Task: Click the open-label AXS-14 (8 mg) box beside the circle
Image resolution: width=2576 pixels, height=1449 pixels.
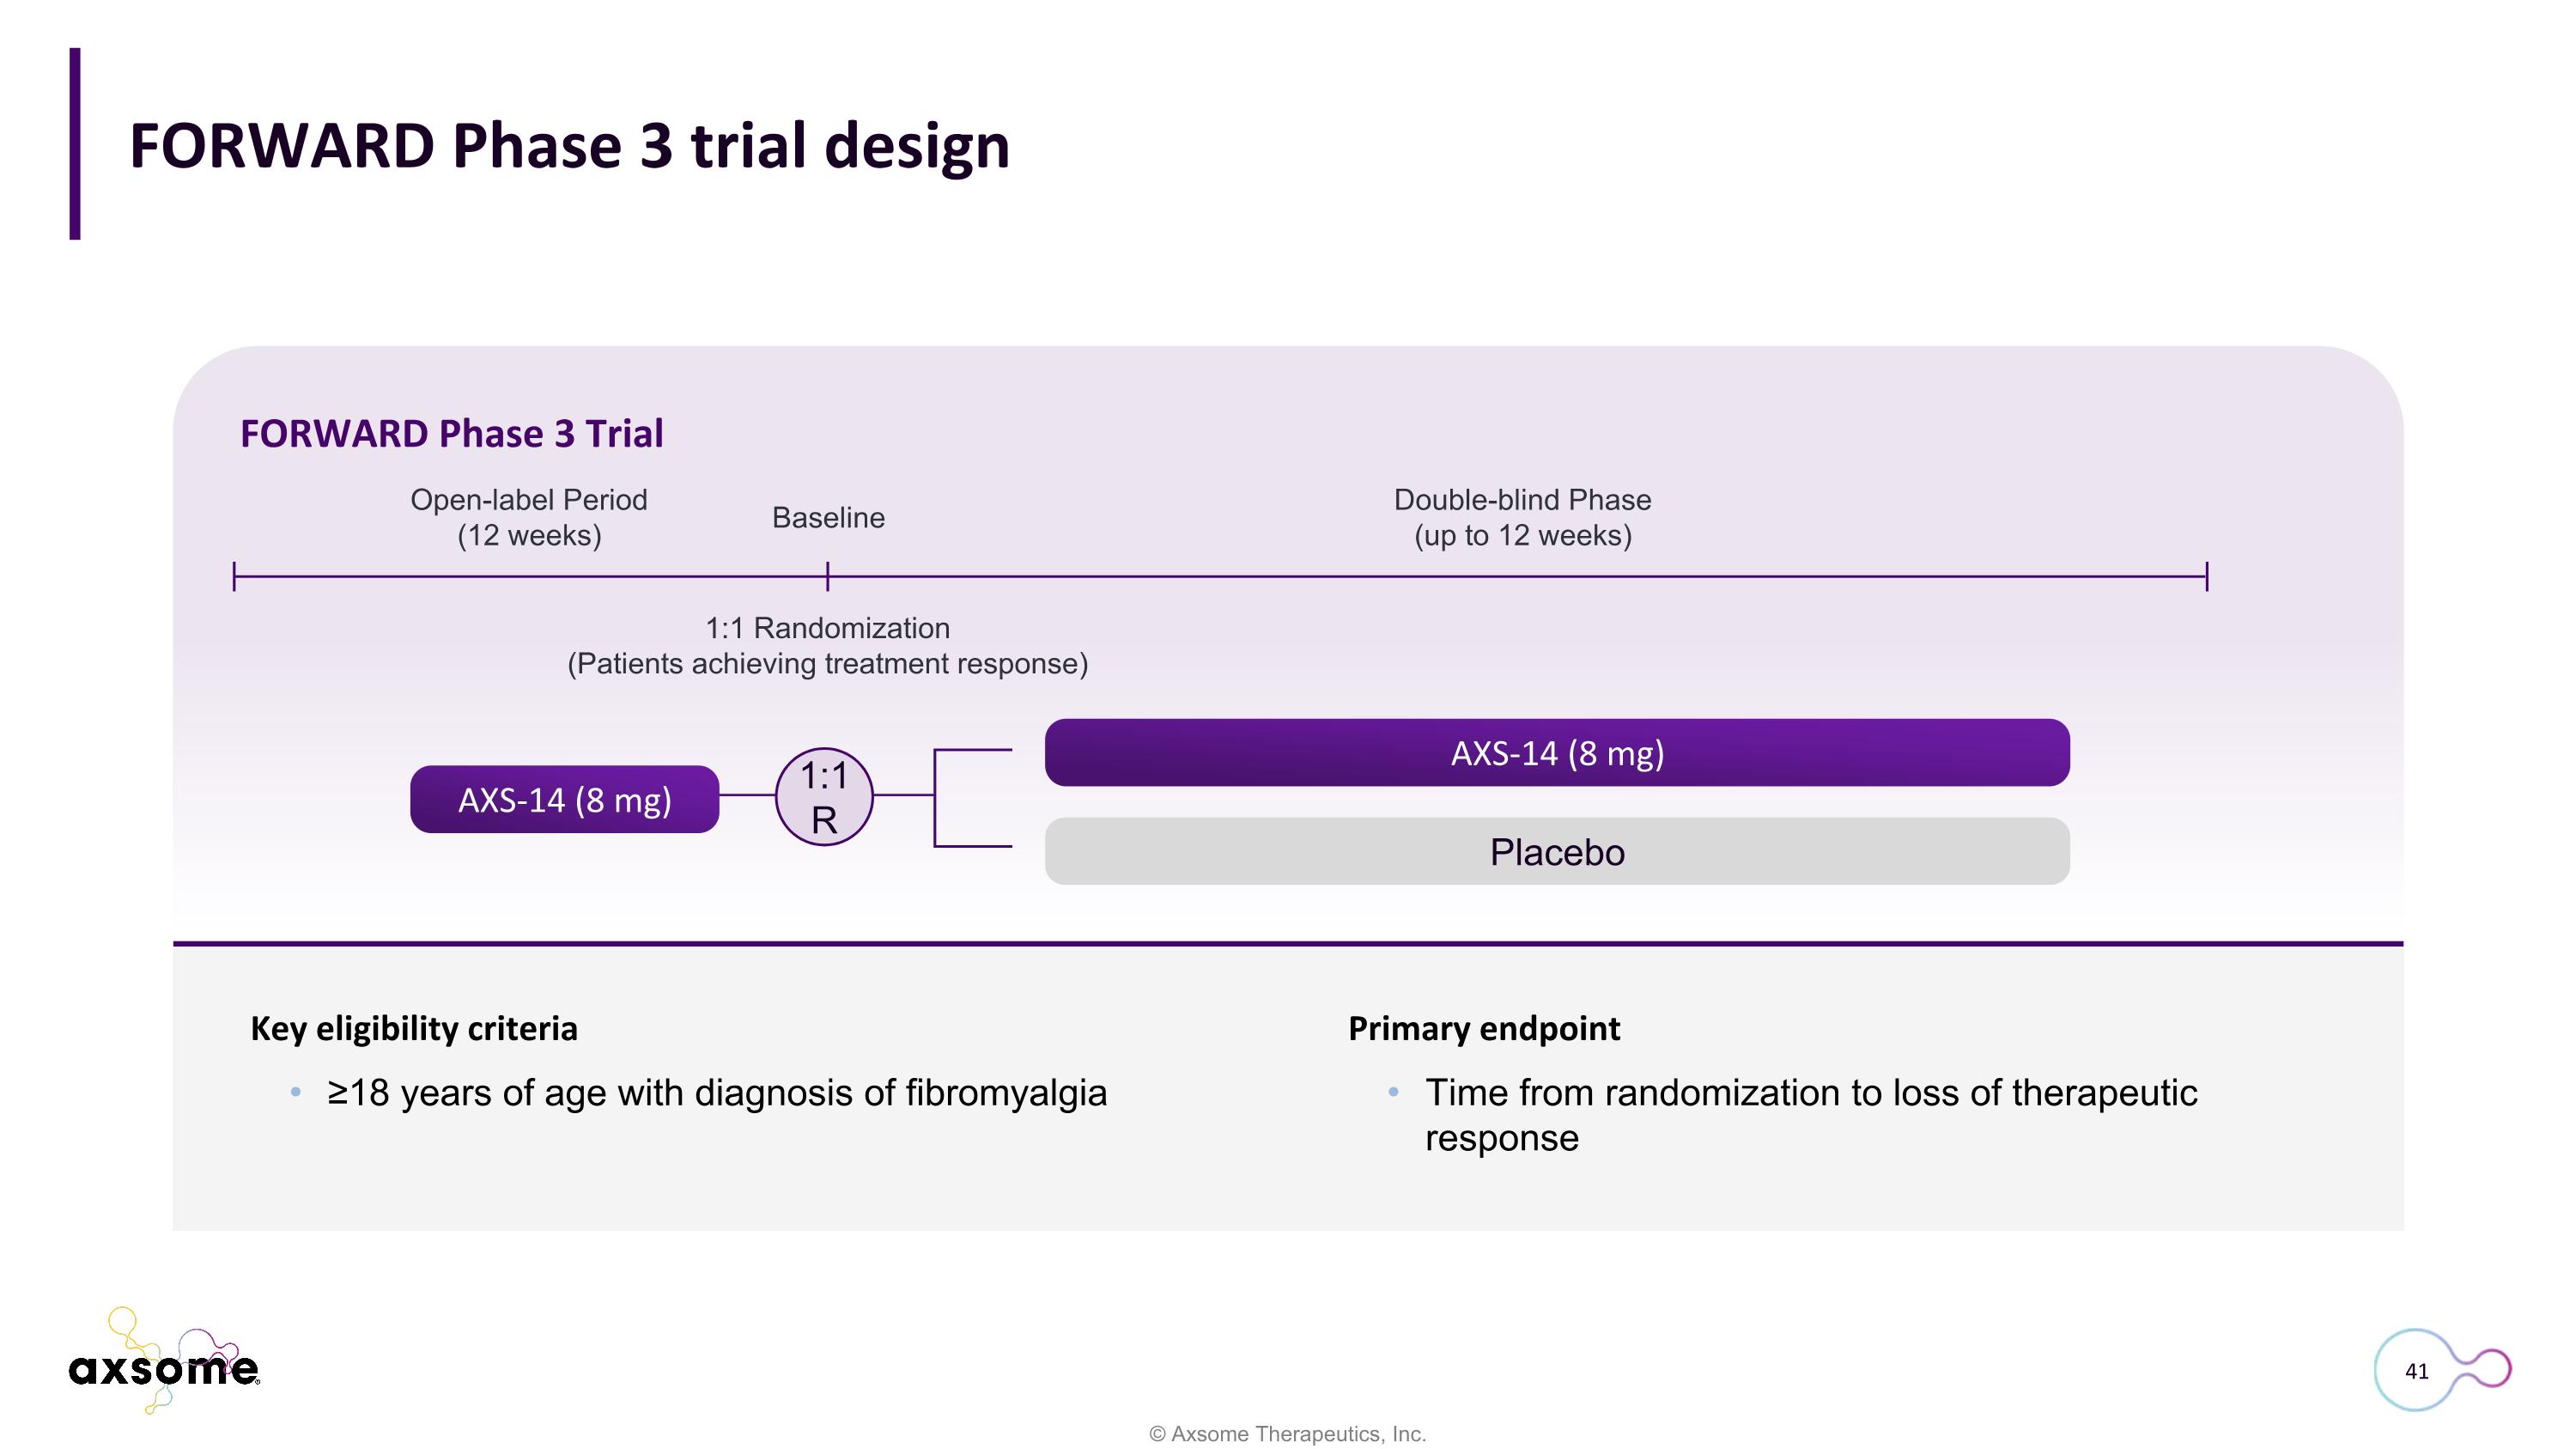Action: 564,800
